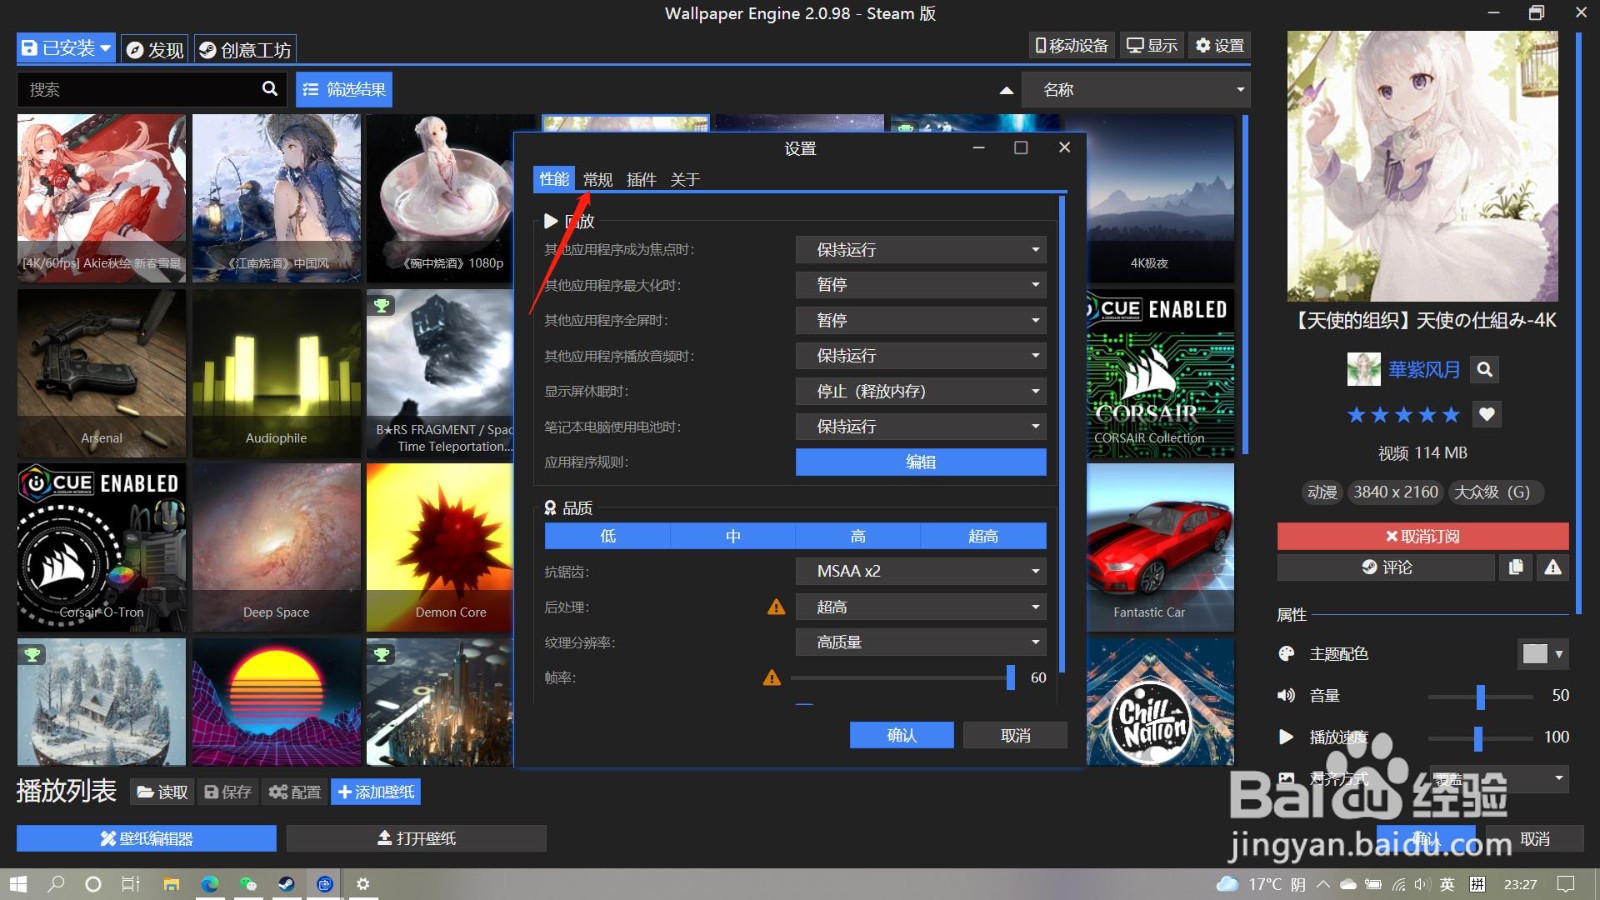Click the weather cloud icon in system tray
Screen dimensions: 1600x900
point(1227,884)
